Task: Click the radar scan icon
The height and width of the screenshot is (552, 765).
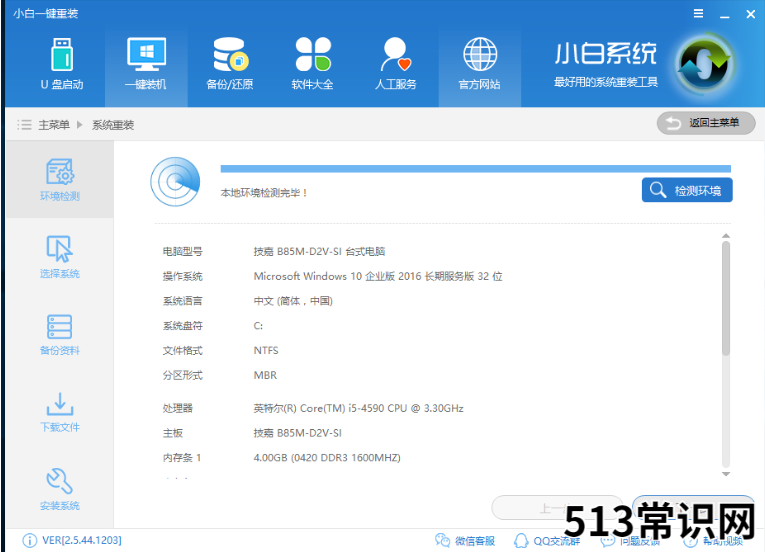Action: click(175, 182)
